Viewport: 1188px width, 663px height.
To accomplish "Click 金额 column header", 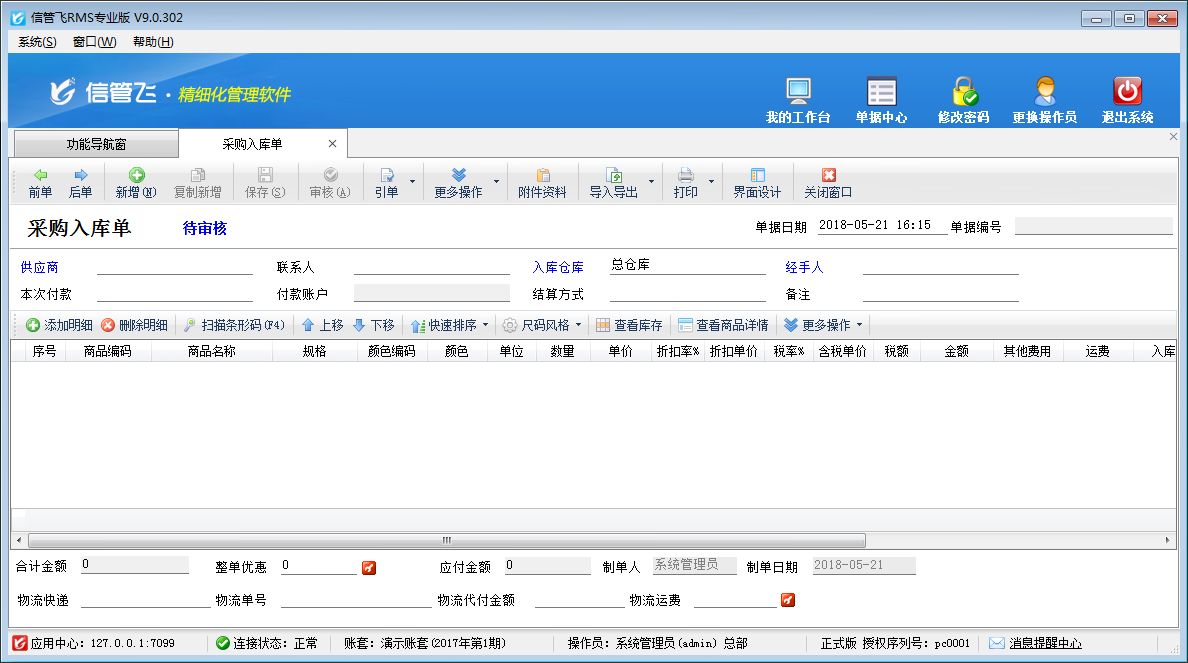I will pos(956,351).
